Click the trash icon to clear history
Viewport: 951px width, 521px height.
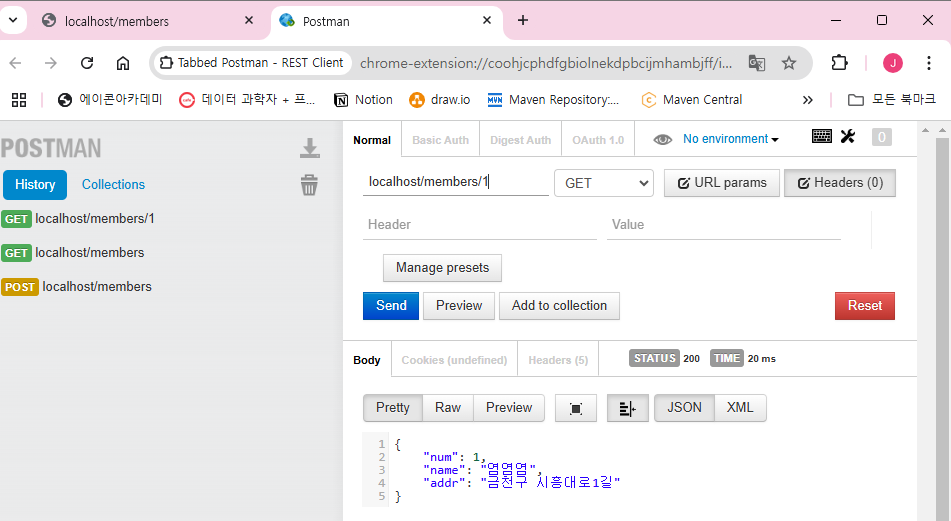click(309, 184)
